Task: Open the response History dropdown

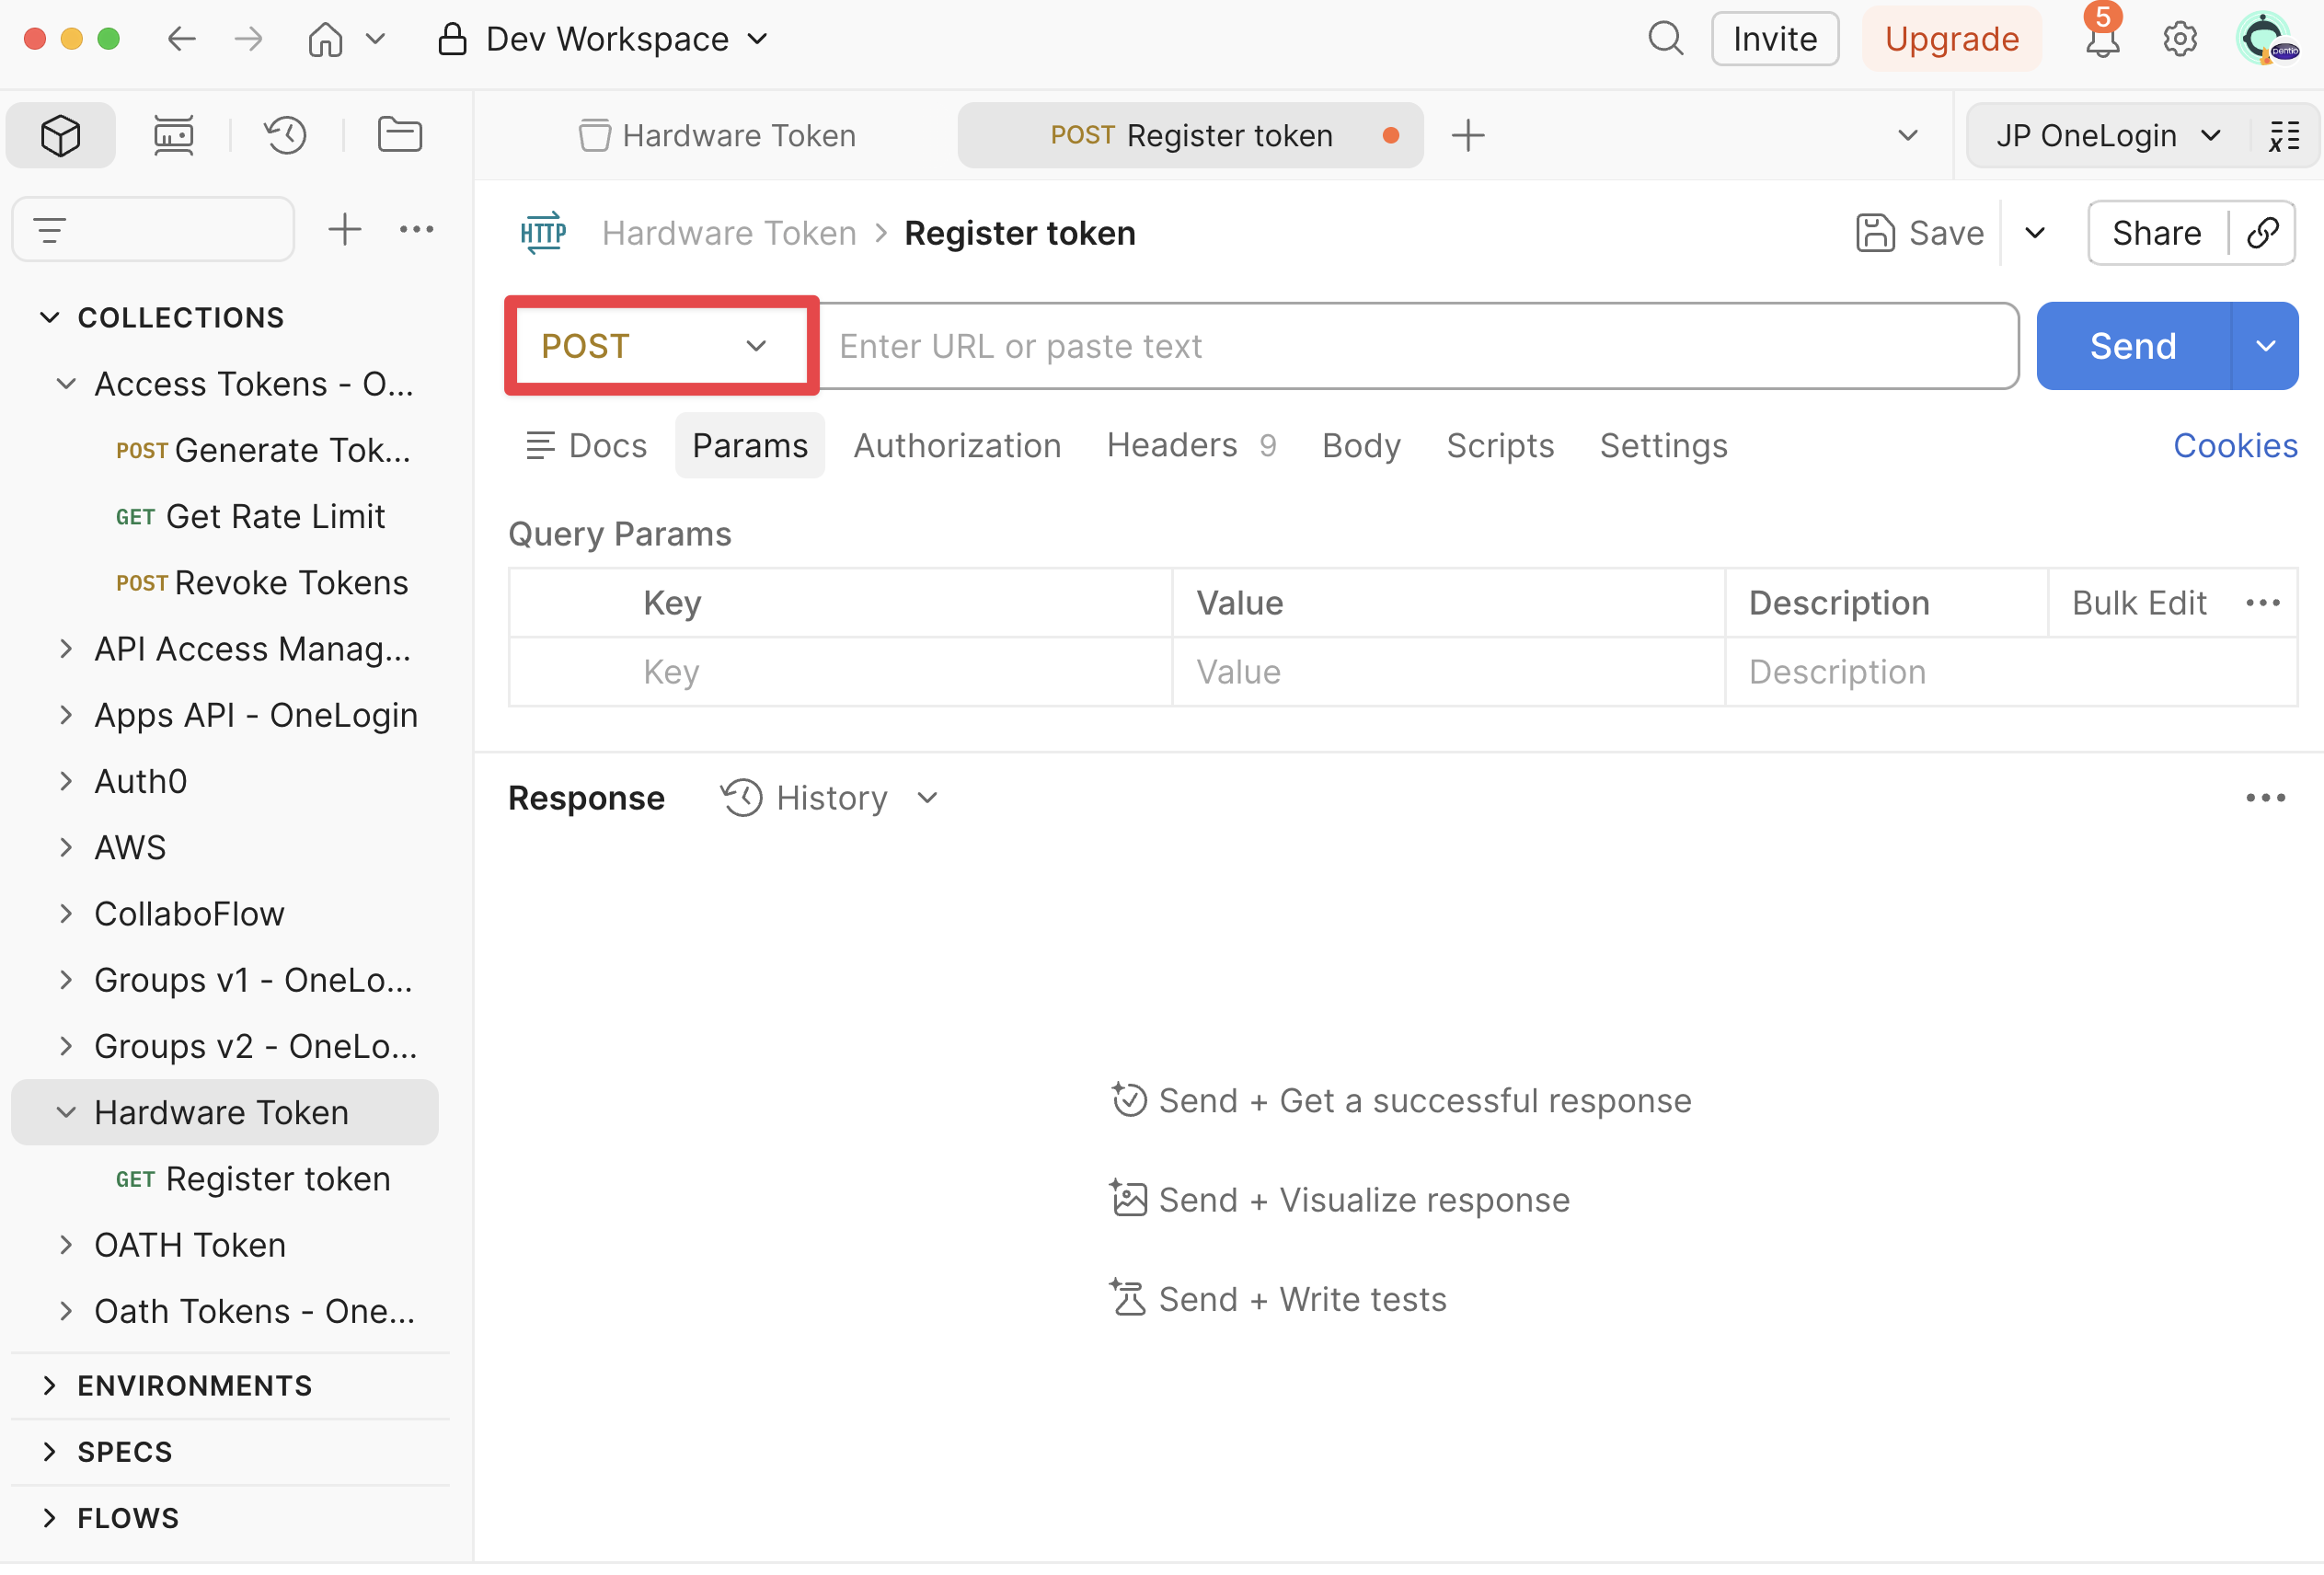Action: [831, 798]
